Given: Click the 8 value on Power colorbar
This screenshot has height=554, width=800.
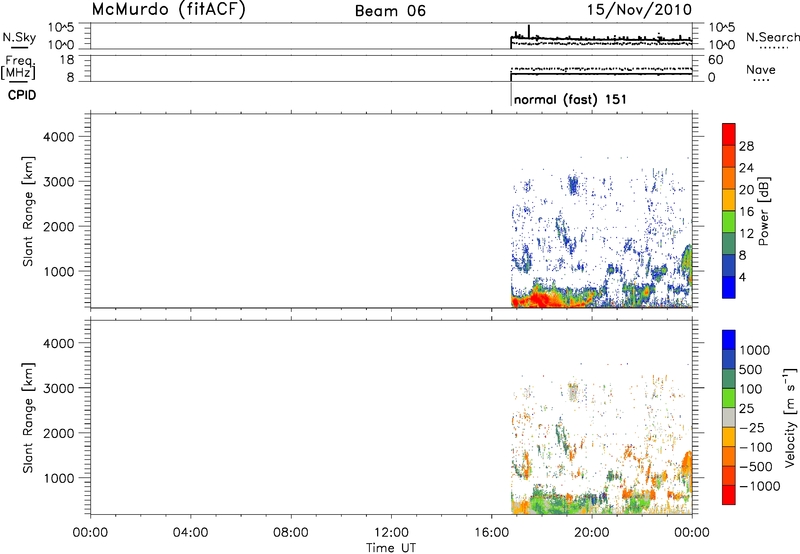Looking at the screenshot, I should tap(742, 256).
